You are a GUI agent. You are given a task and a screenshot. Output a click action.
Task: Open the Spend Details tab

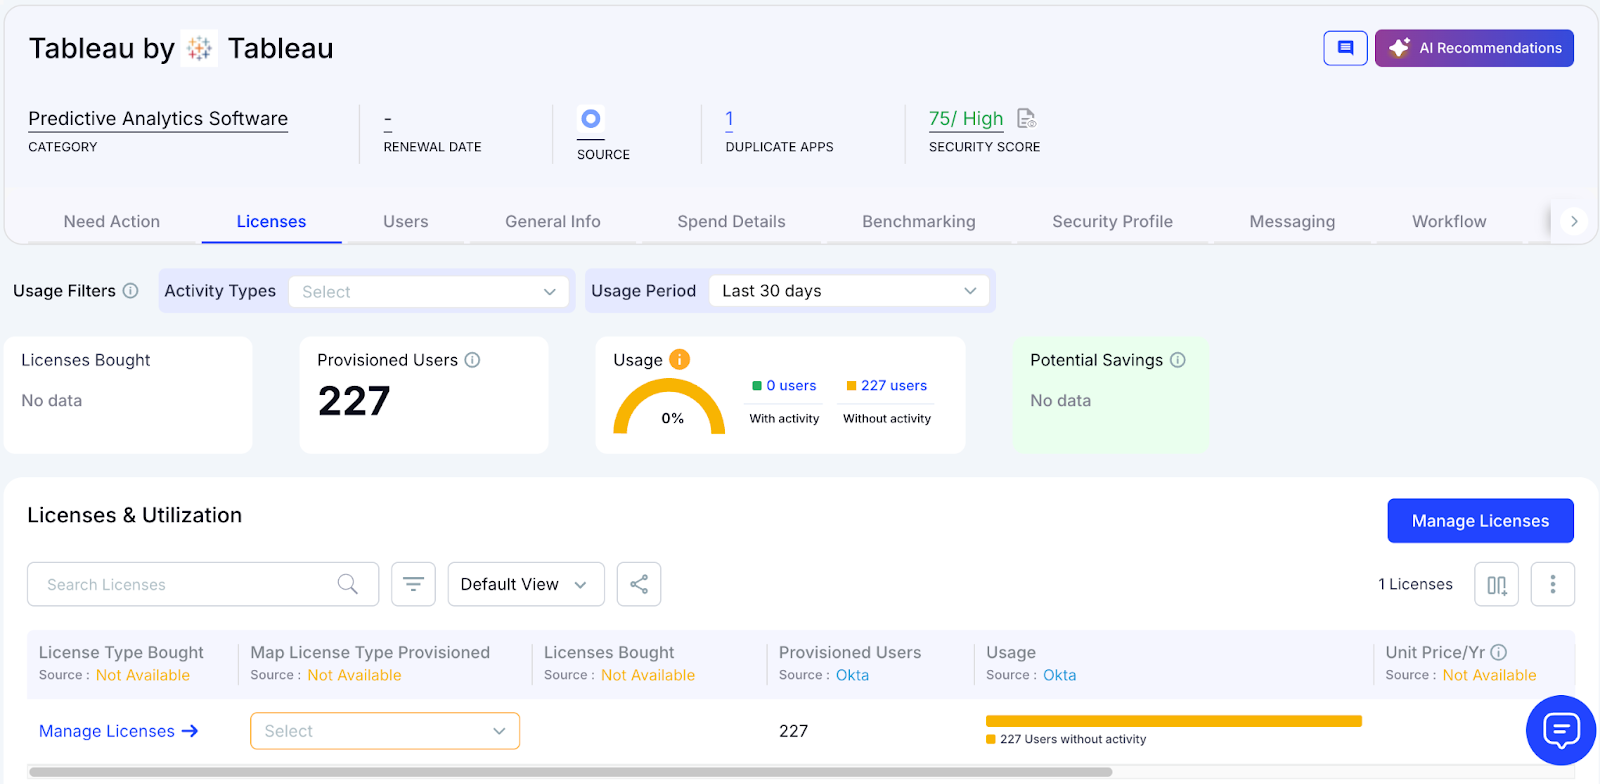[x=732, y=222]
